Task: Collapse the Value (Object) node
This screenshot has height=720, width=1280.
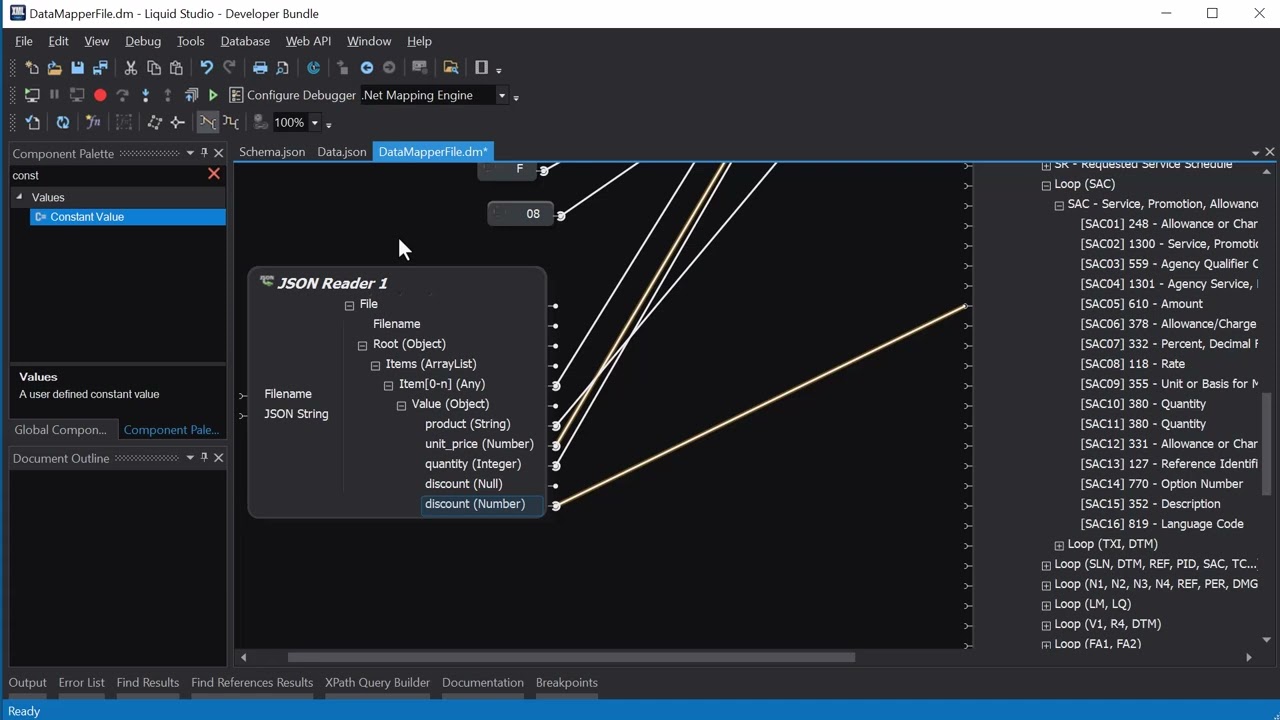Action: (x=401, y=405)
